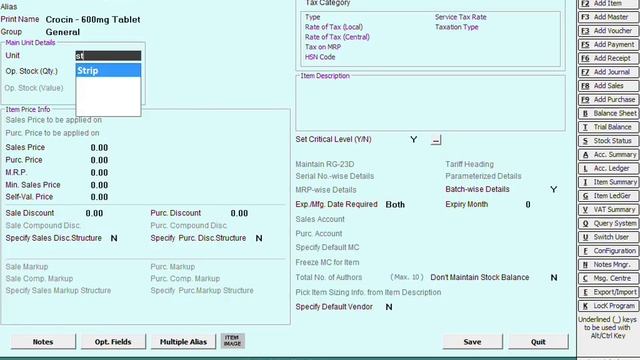Edit the M.R.P. 0.00 value
The height and width of the screenshot is (360, 640).
click(x=99, y=173)
